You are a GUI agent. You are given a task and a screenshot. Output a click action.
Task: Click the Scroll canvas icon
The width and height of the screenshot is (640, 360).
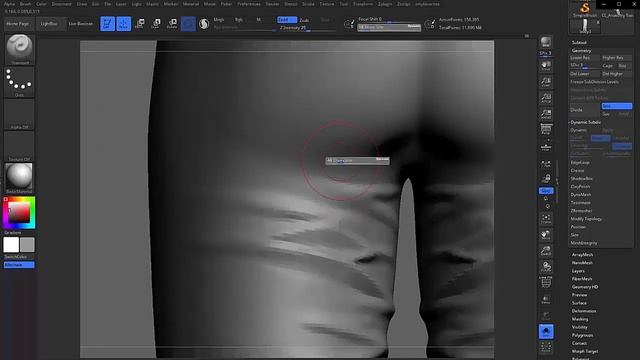(x=546, y=66)
